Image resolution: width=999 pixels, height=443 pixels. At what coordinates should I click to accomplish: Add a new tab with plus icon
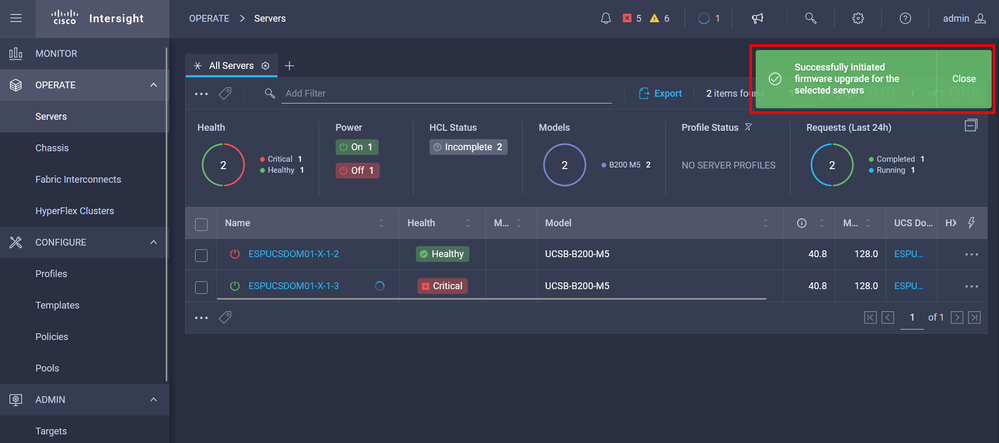point(289,66)
